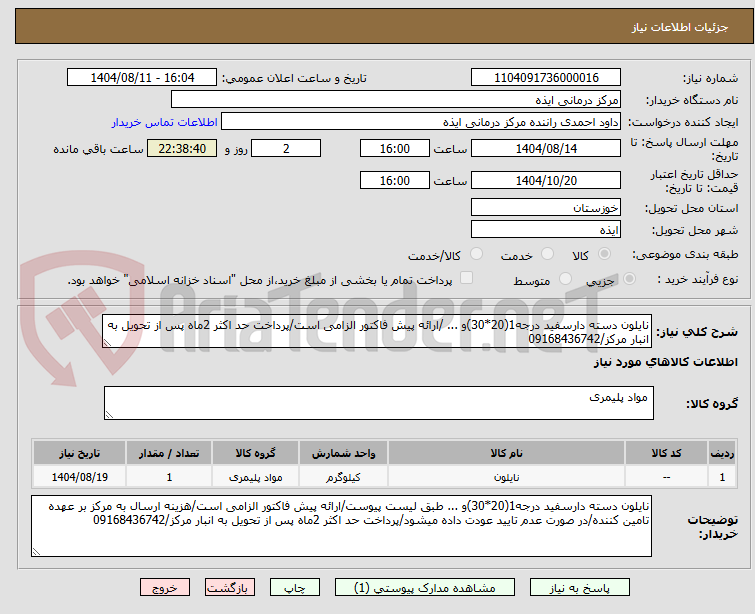Click the city field ایذه
This screenshot has height=614, width=755.
[x=546, y=230]
